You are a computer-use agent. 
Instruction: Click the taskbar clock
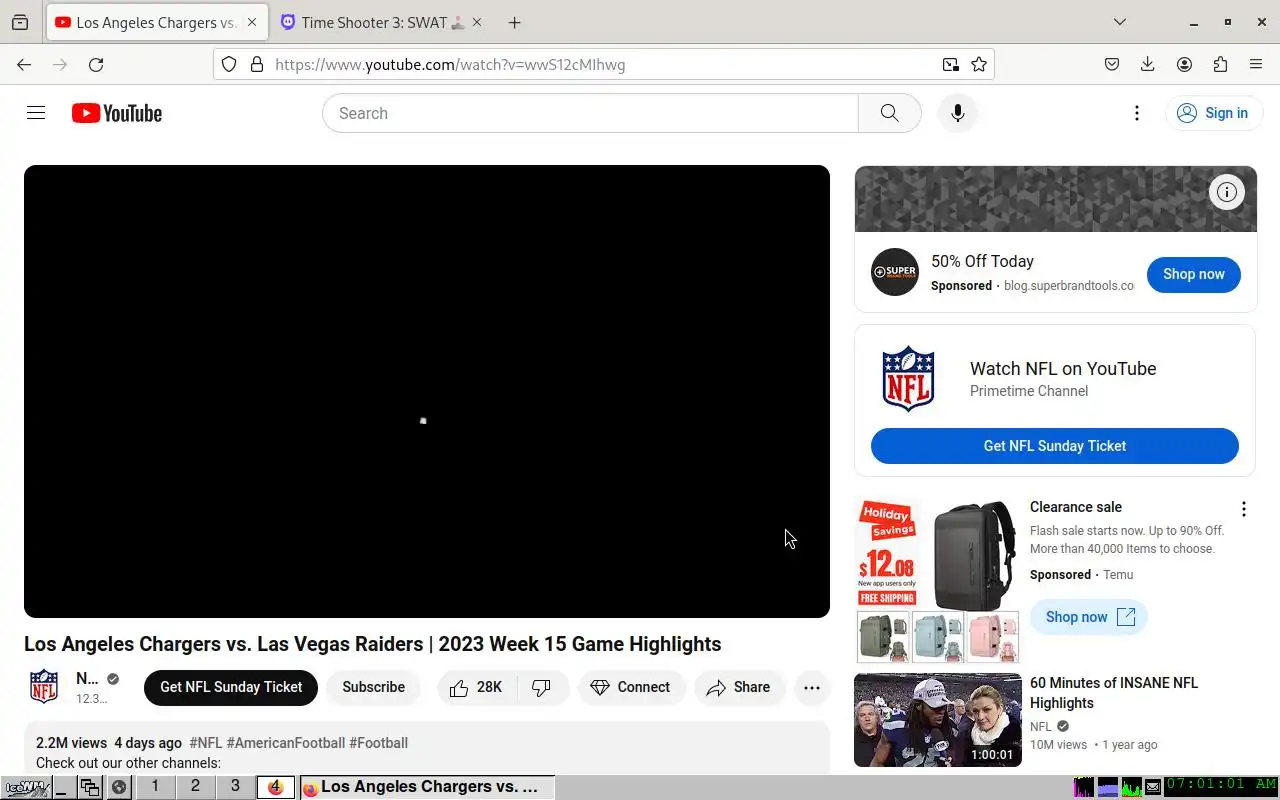click(1221, 786)
